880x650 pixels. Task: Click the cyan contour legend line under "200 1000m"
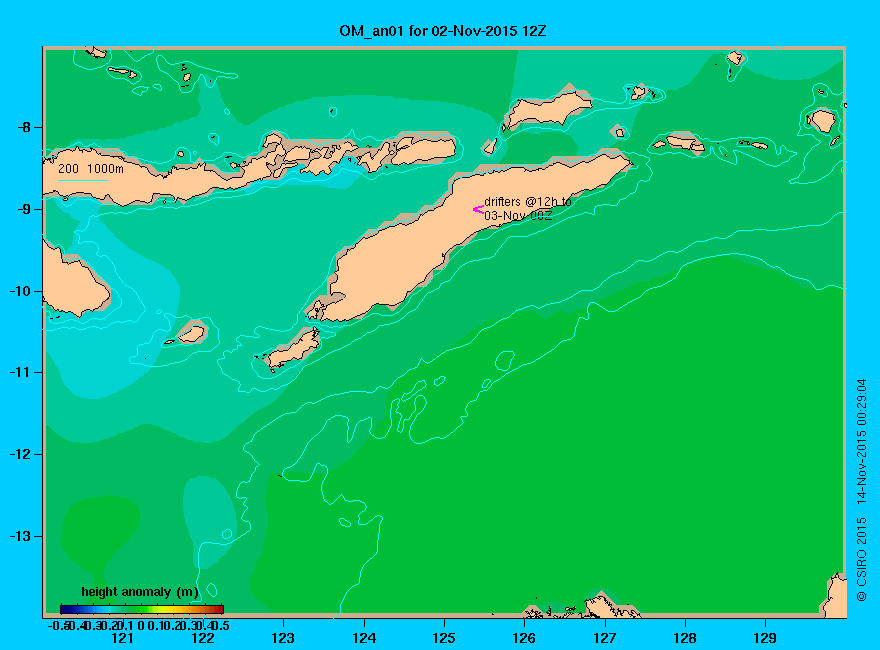[82, 180]
